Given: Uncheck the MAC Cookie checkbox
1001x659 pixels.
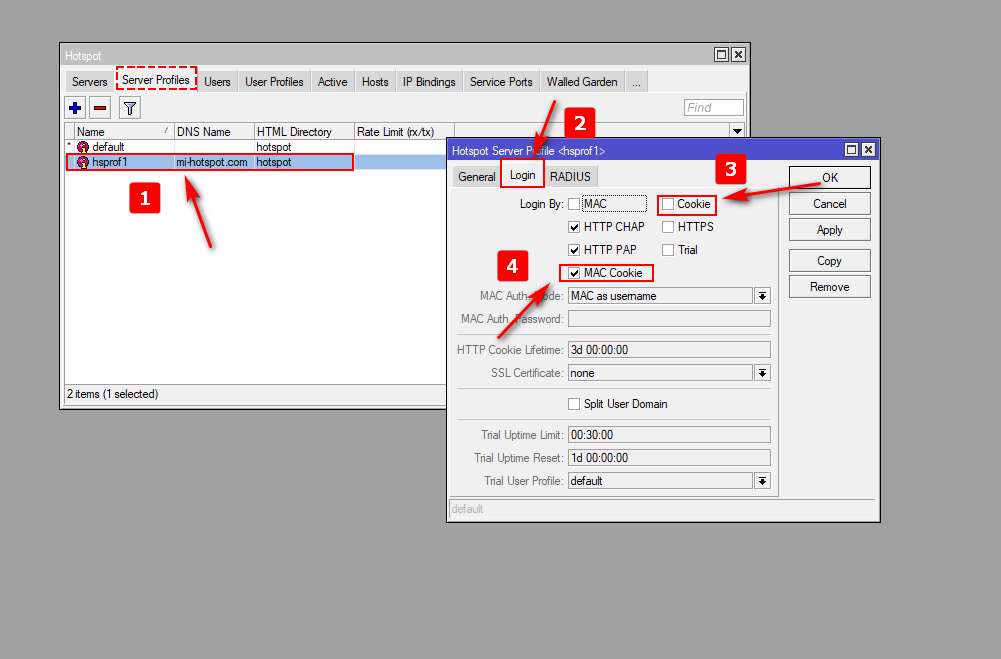Looking at the screenshot, I should point(574,273).
